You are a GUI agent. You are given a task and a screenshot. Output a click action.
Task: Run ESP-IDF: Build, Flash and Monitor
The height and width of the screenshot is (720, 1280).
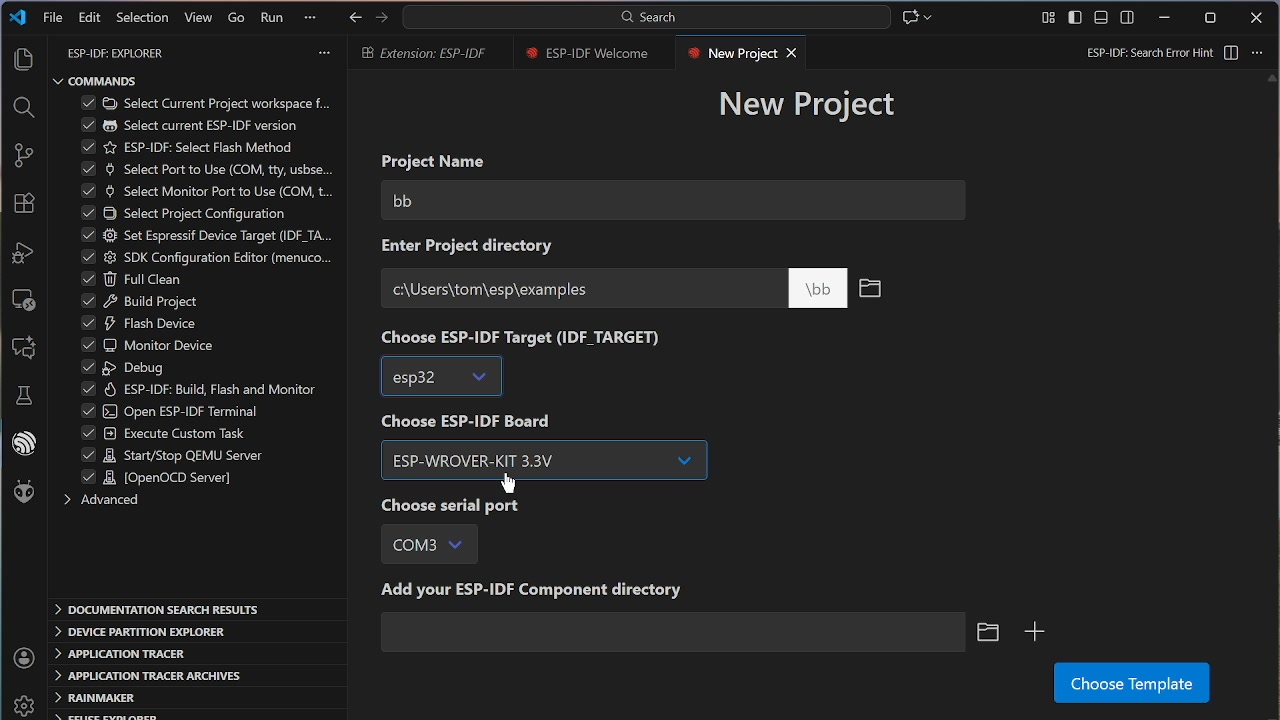(219, 389)
